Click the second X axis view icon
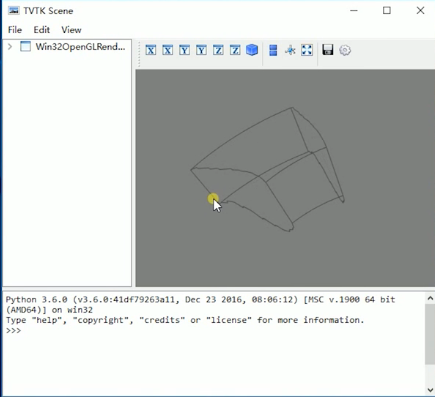 167,50
